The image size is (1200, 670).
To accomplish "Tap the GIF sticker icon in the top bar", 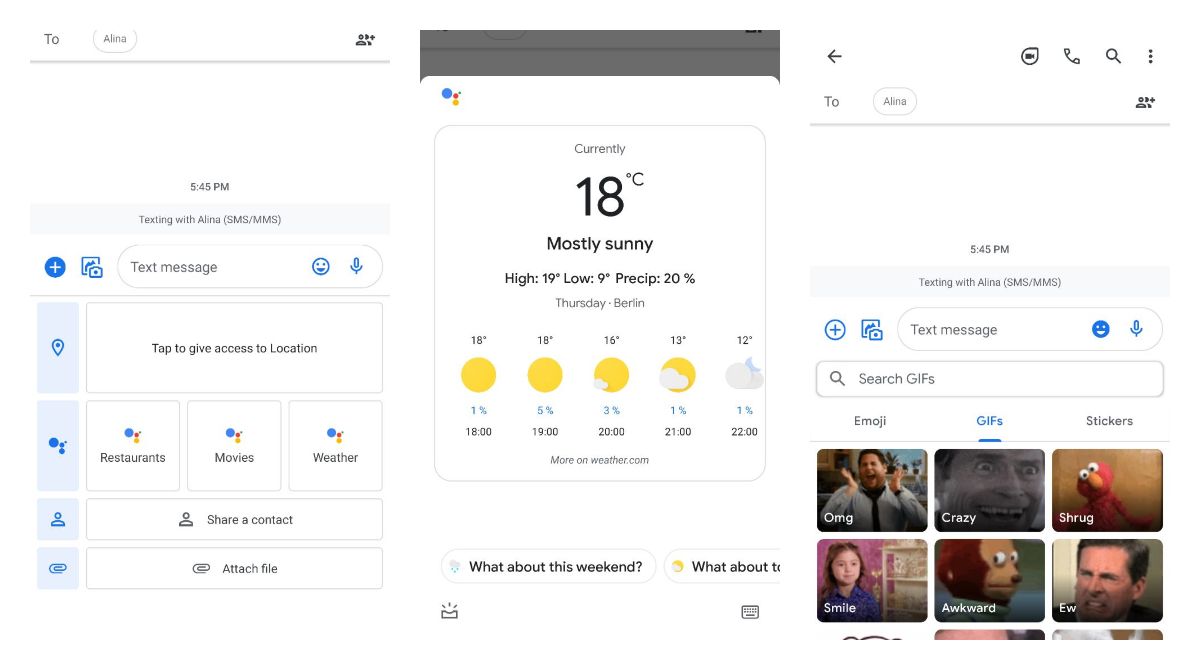I will (x=1029, y=56).
